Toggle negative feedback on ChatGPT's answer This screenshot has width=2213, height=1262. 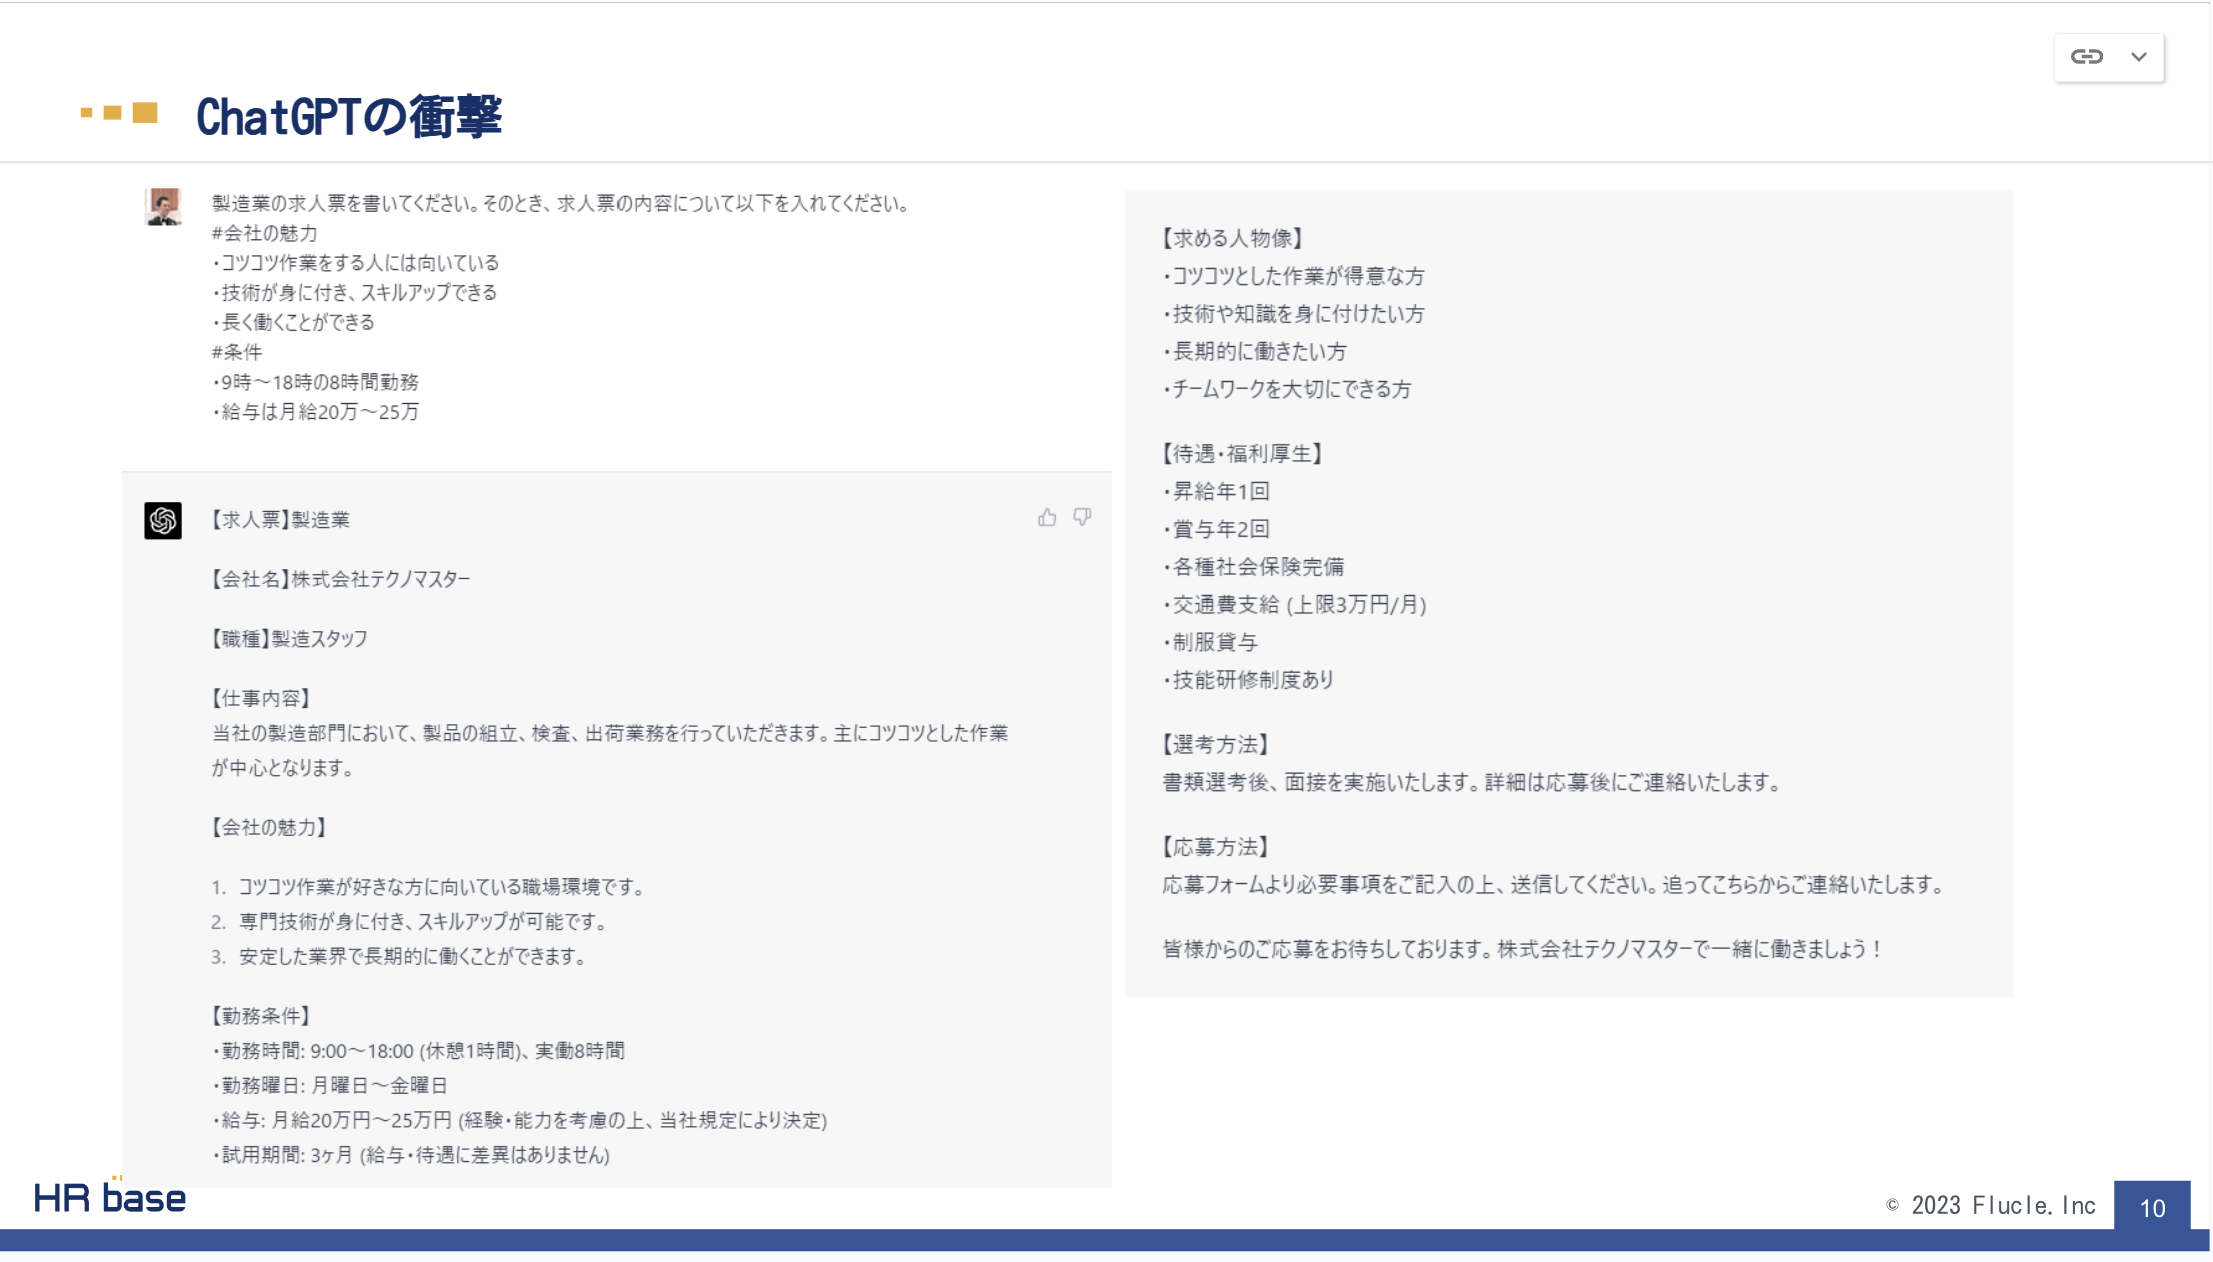click(1083, 517)
